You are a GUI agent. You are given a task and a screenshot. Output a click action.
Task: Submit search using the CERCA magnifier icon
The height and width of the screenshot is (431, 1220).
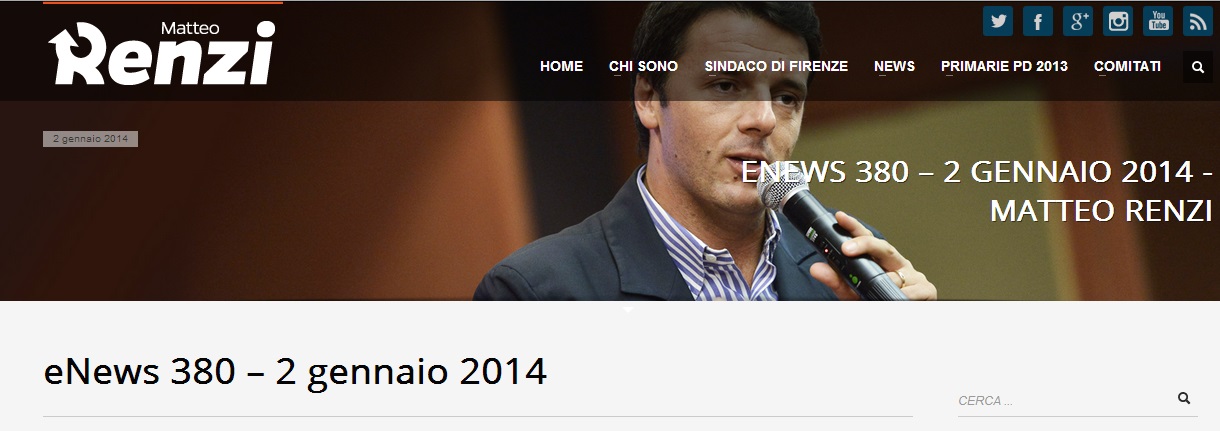(x=1184, y=398)
